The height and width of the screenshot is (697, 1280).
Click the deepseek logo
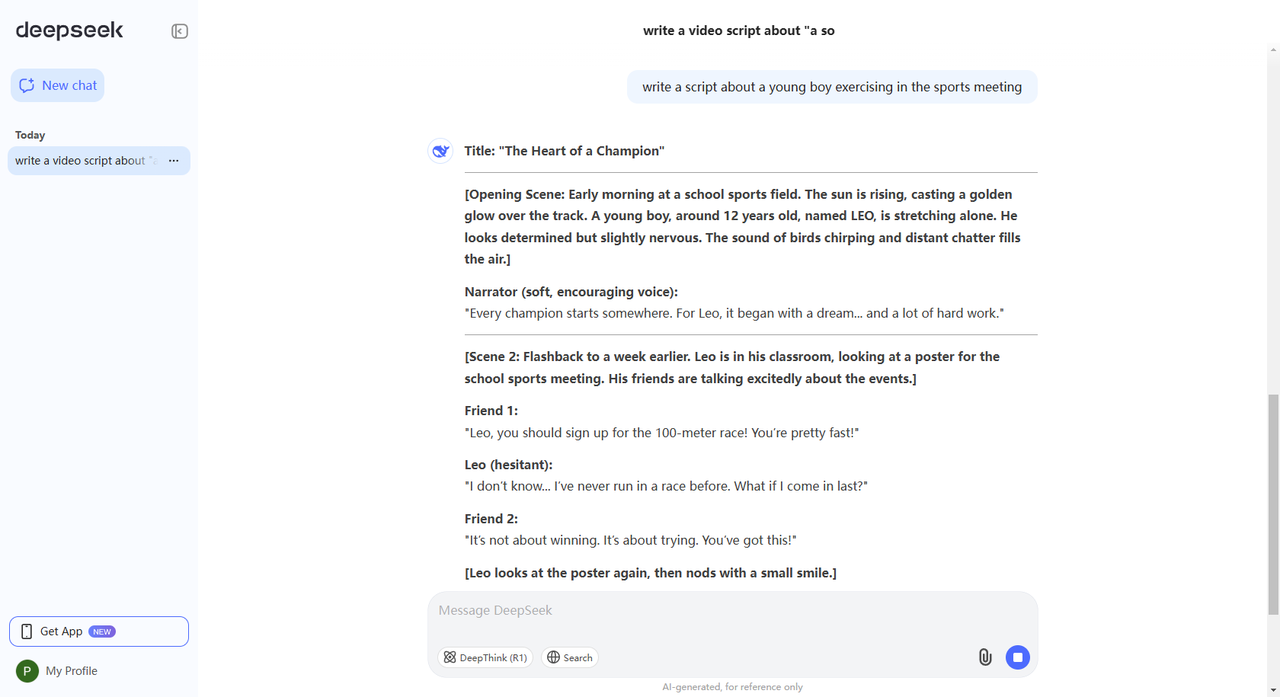point(69,30)
